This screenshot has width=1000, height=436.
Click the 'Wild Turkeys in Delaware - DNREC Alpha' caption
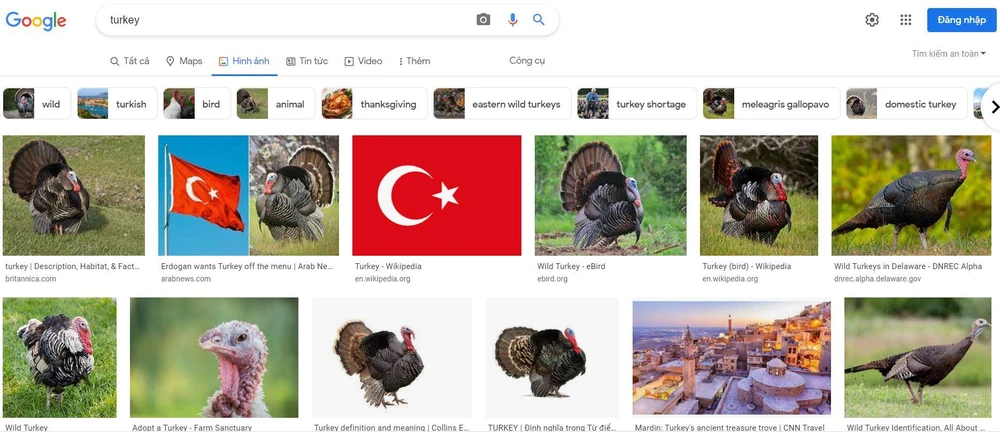(908, 266)
